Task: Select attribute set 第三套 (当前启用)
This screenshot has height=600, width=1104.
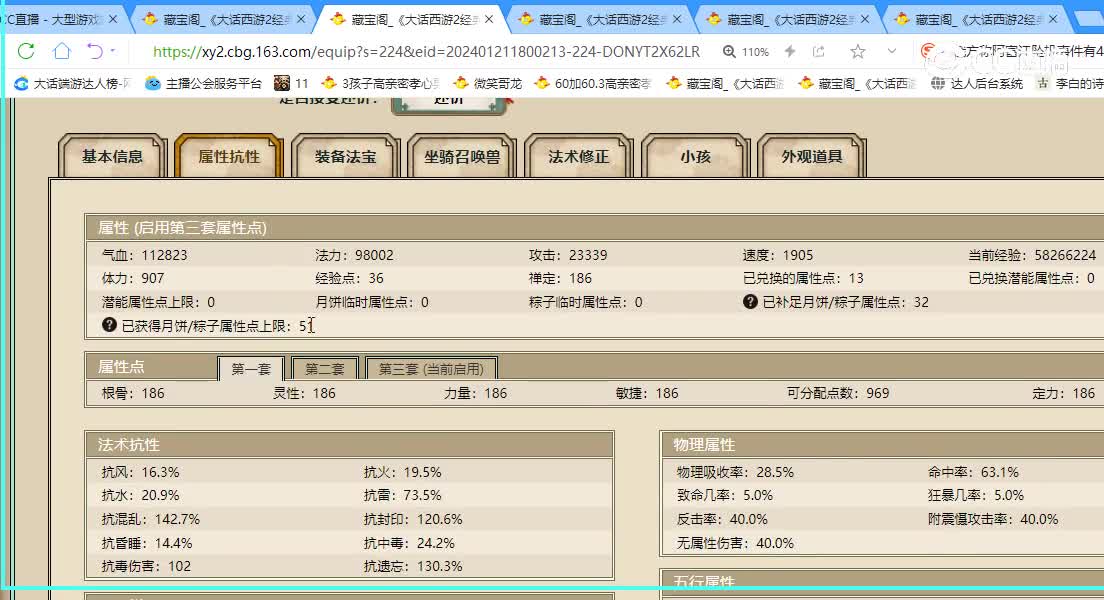Action: 432,368
